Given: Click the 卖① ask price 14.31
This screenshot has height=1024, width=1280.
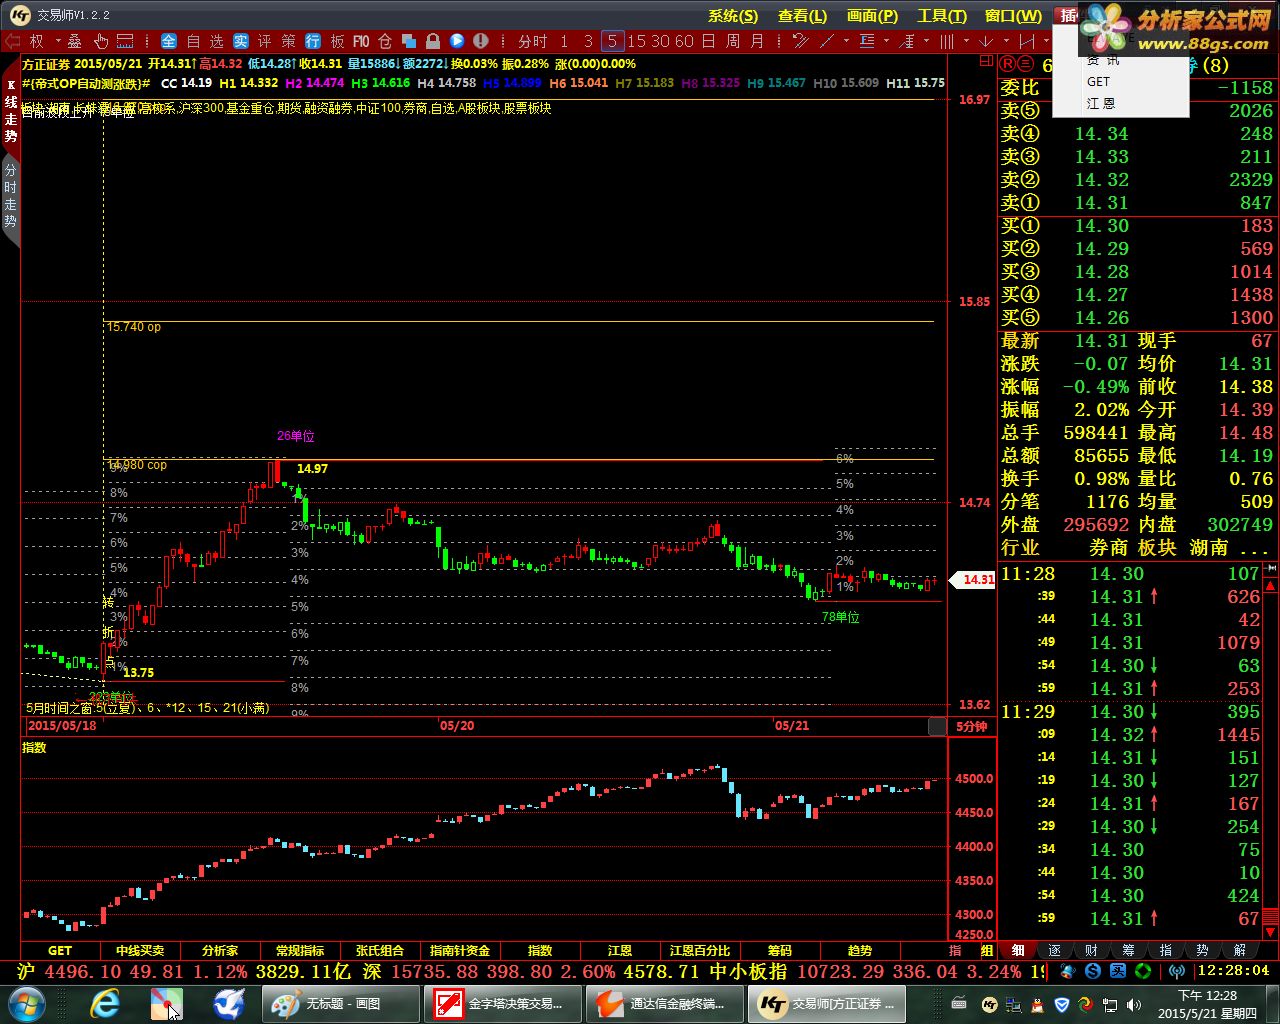Looking at the screenshot, I should tap(1101, 203).
